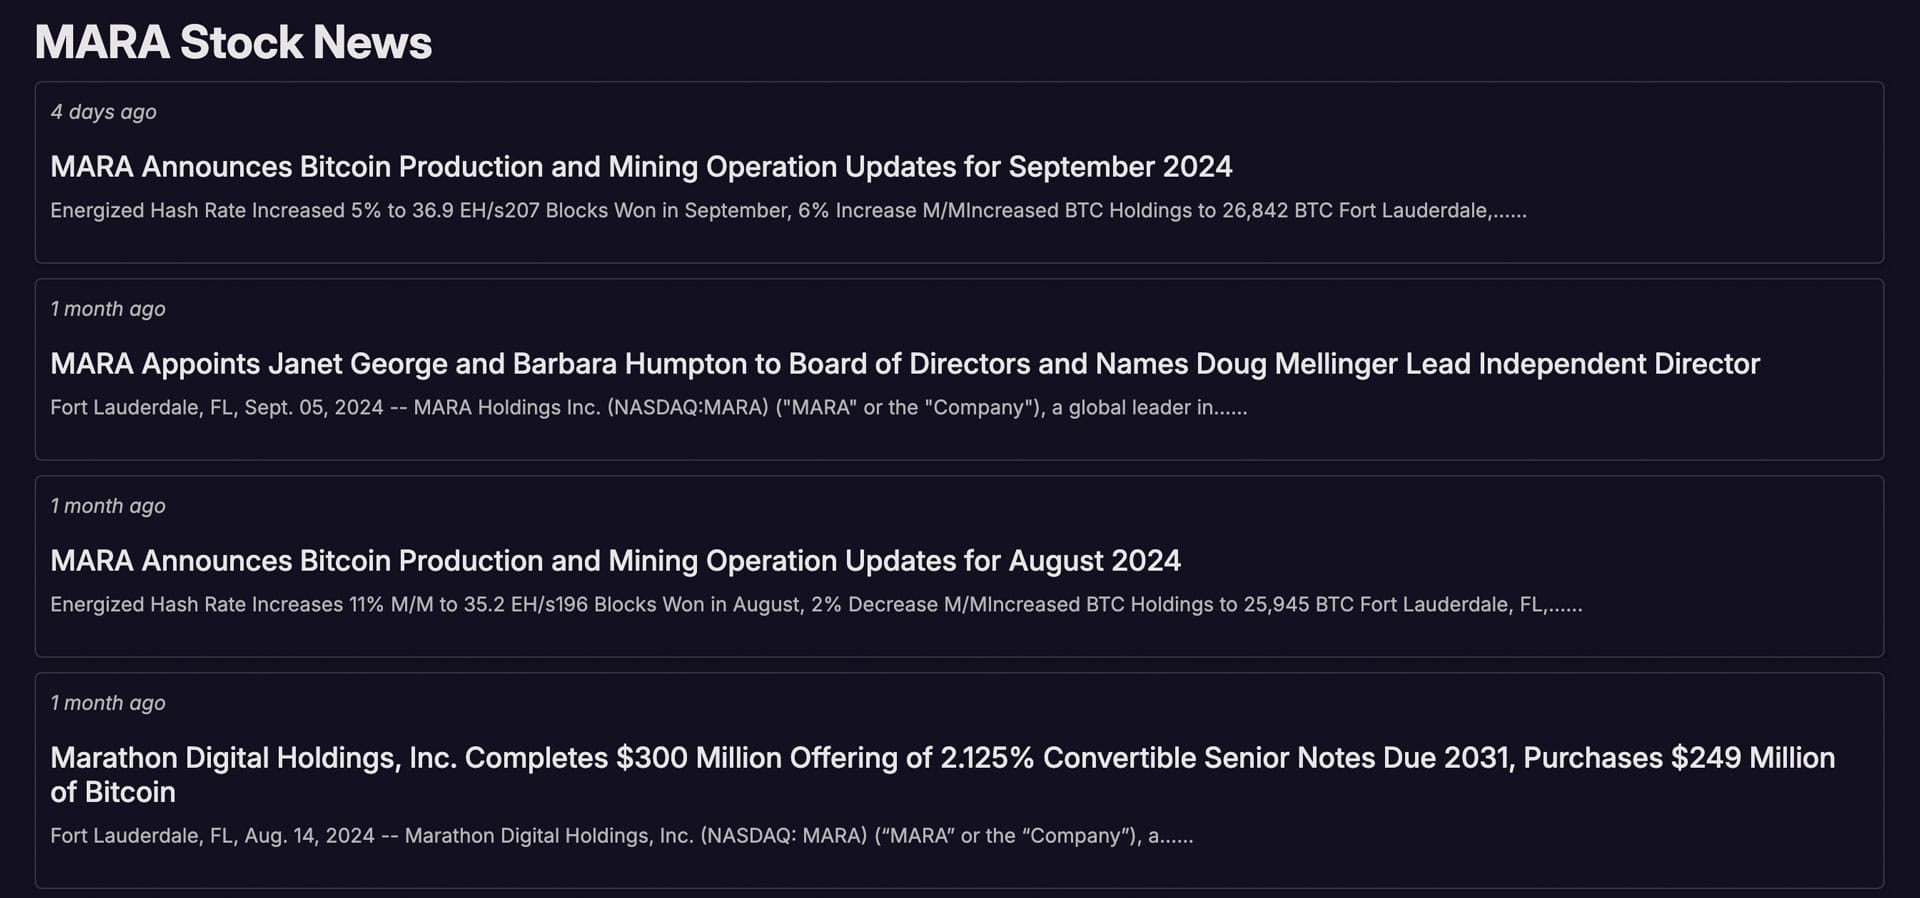Select the '1 month ago' timestamp on Janet George article
The height and width of the screenshot is (898, 1920).
pyautogui.click(x=108, y=309)
